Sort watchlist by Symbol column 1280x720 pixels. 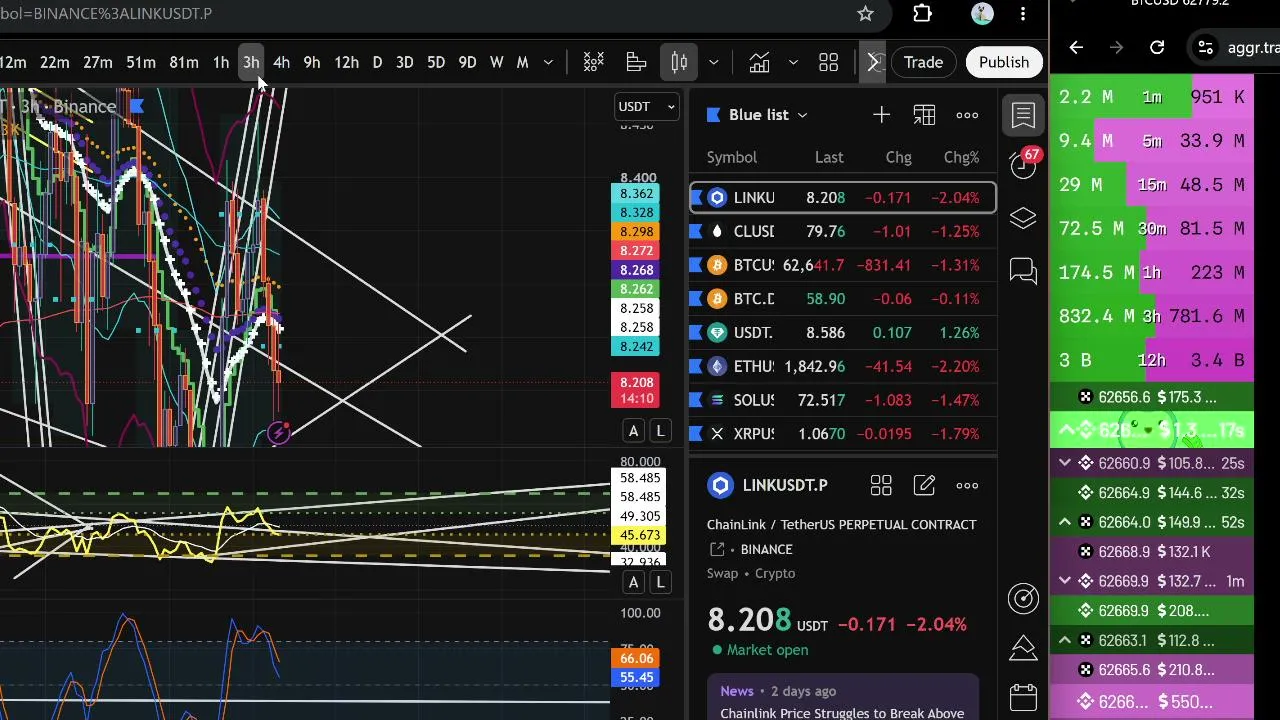tap(732, 157)
